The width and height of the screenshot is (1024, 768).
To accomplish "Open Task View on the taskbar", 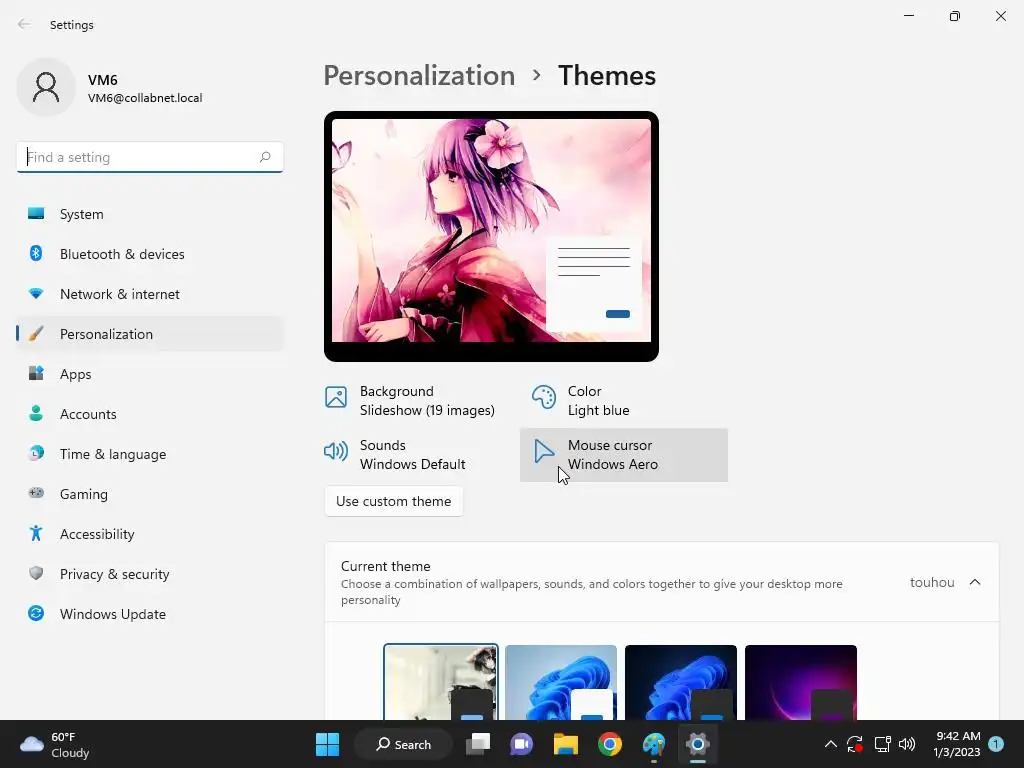I will tap(478, 744).
